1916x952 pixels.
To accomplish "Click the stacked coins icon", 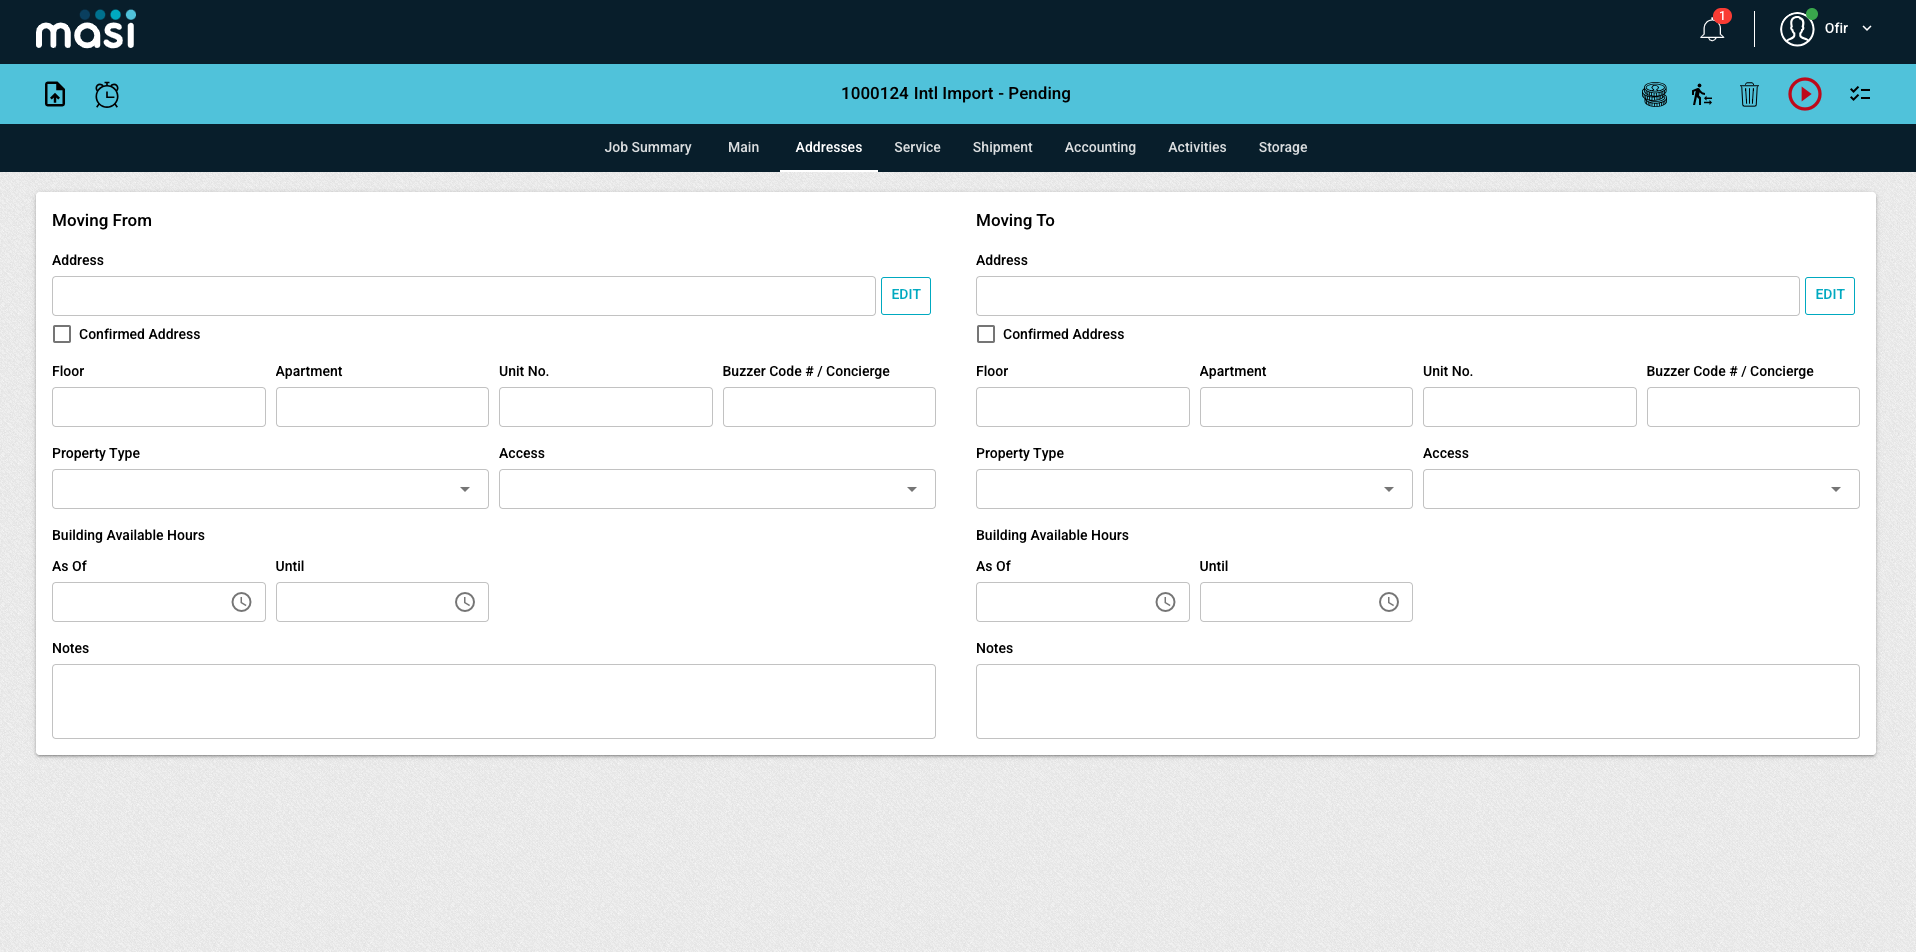I will pos(1655,94).
